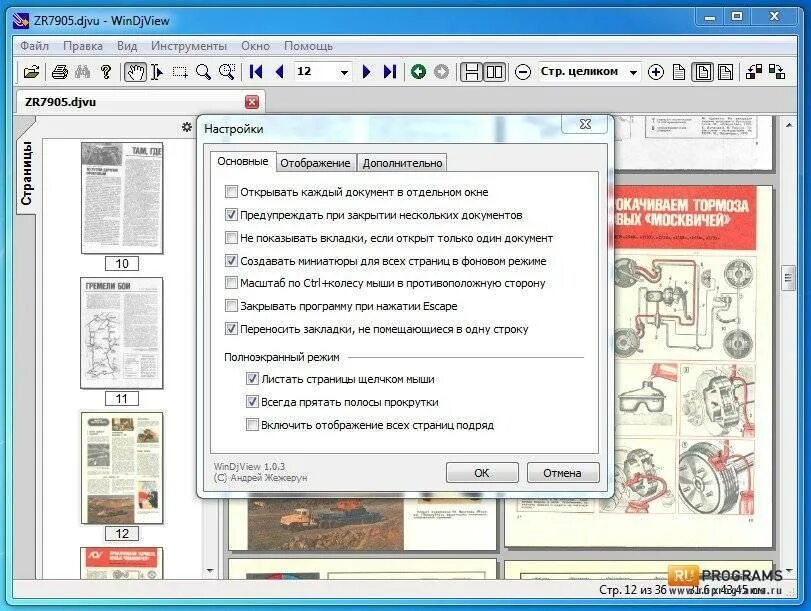Click the Отмена button
The image size is (811, 611).
point(562,473)
